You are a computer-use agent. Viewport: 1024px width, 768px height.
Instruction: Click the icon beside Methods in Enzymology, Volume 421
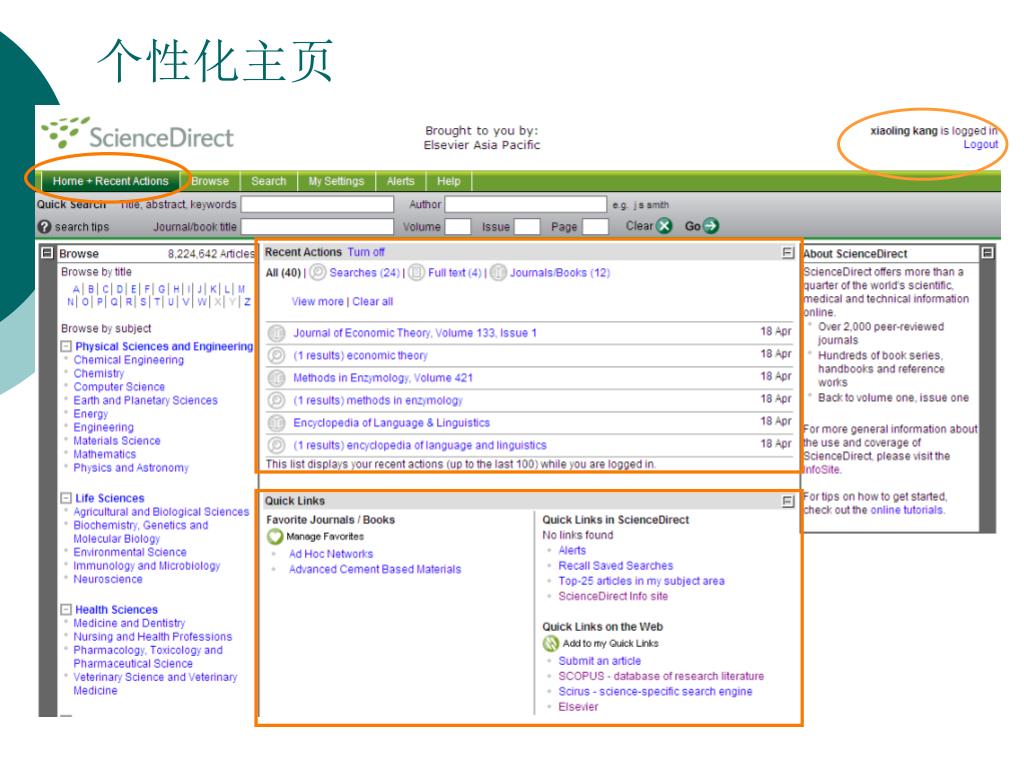pyautogui.click(x=277, y=378)
